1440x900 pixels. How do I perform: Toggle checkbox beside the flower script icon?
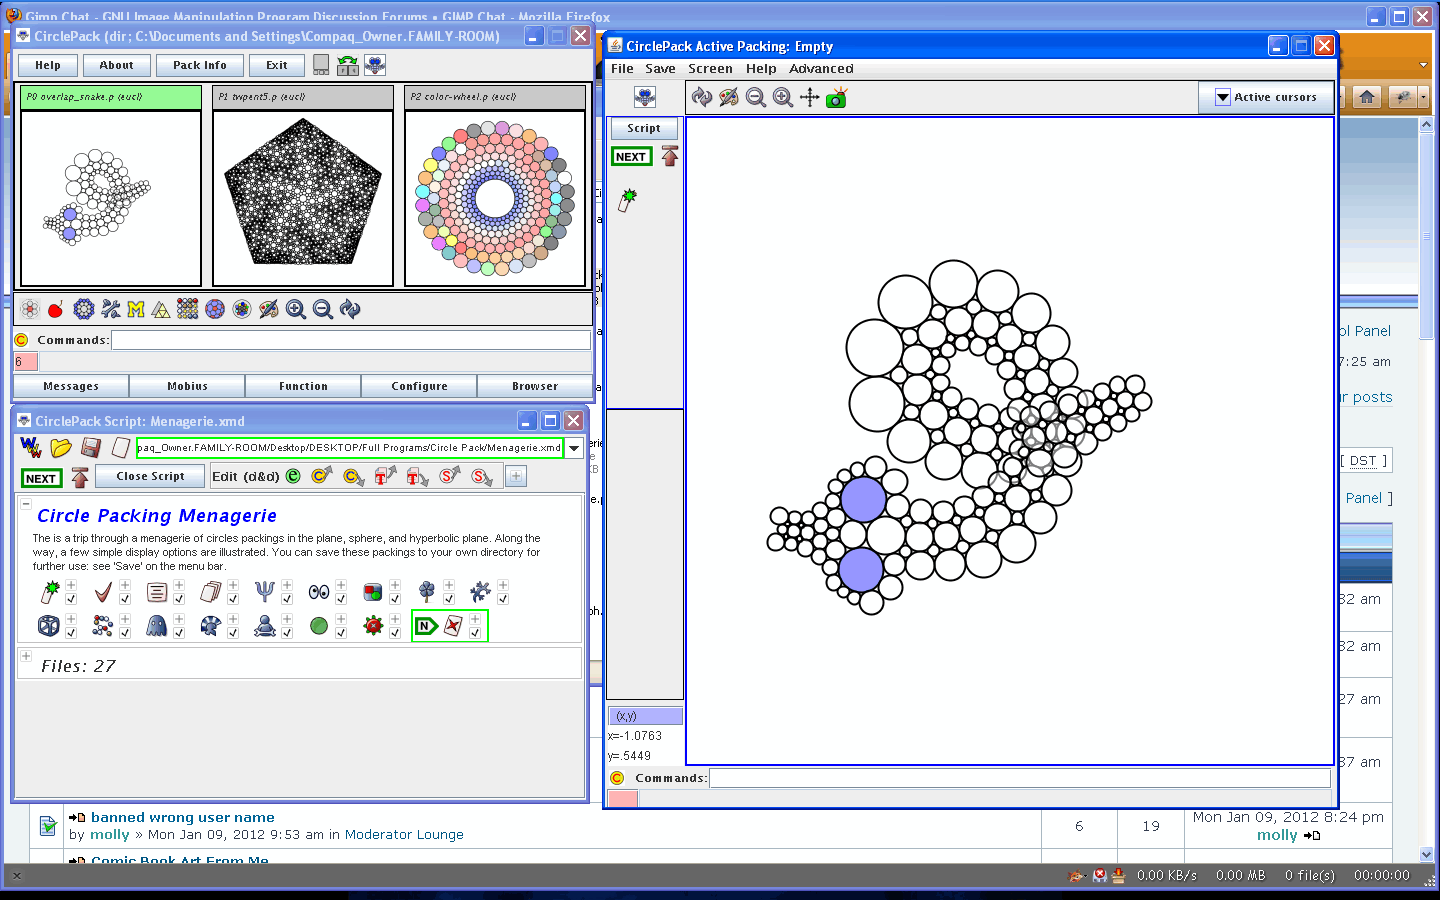(449, 599)
